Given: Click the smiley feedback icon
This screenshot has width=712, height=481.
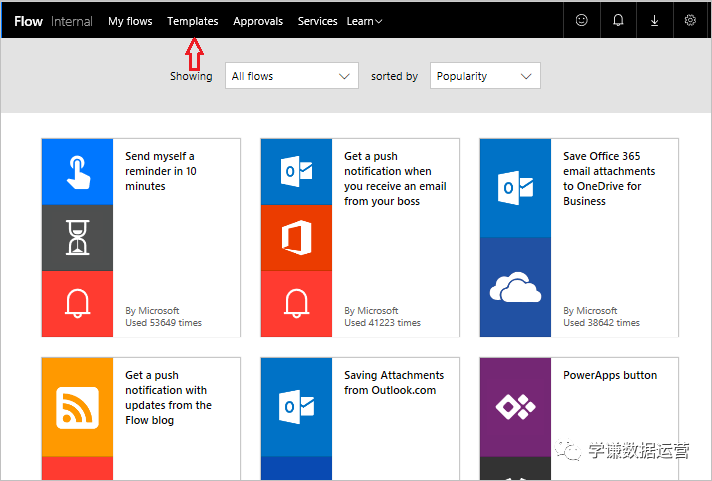Looking at the screenshot, I should [x=582, y=20].
